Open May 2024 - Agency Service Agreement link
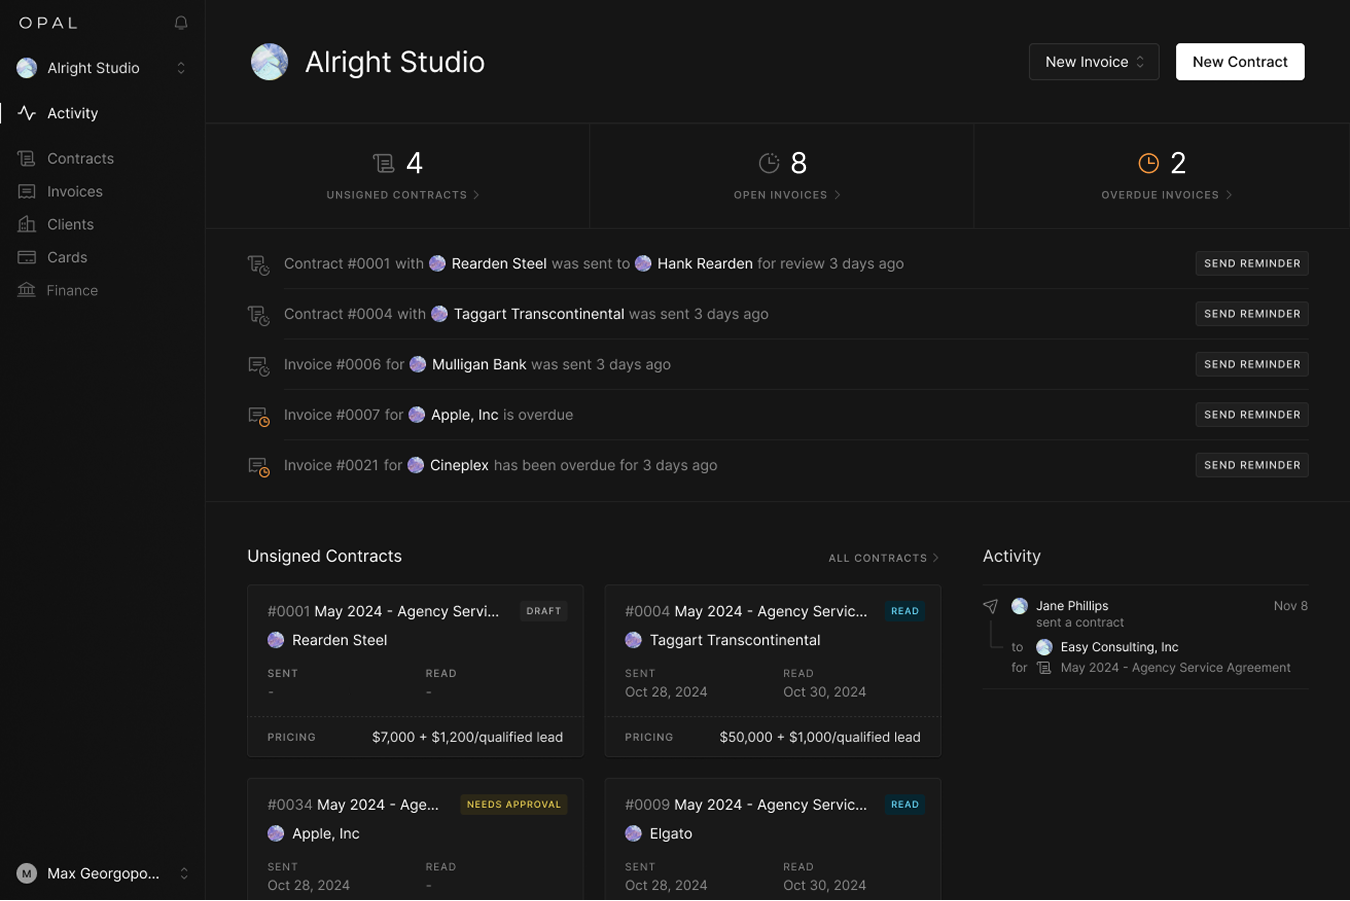1350x901 pixels. 1175,668
